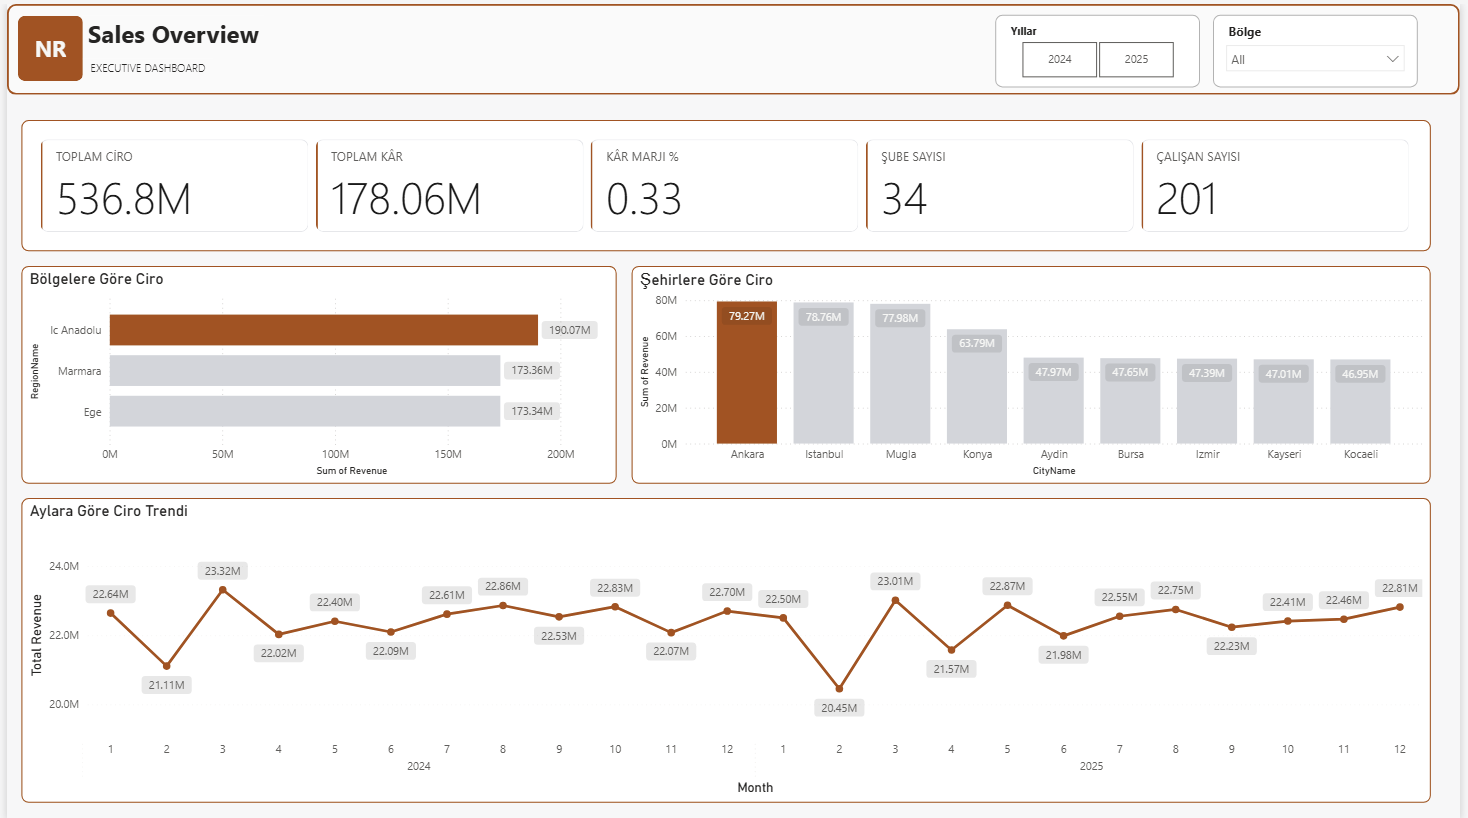Click the Aylara Göre Ciro Trendi title
Image resolution: width=1468 pixels, height=818 pixels.
[x=109, y=511]
